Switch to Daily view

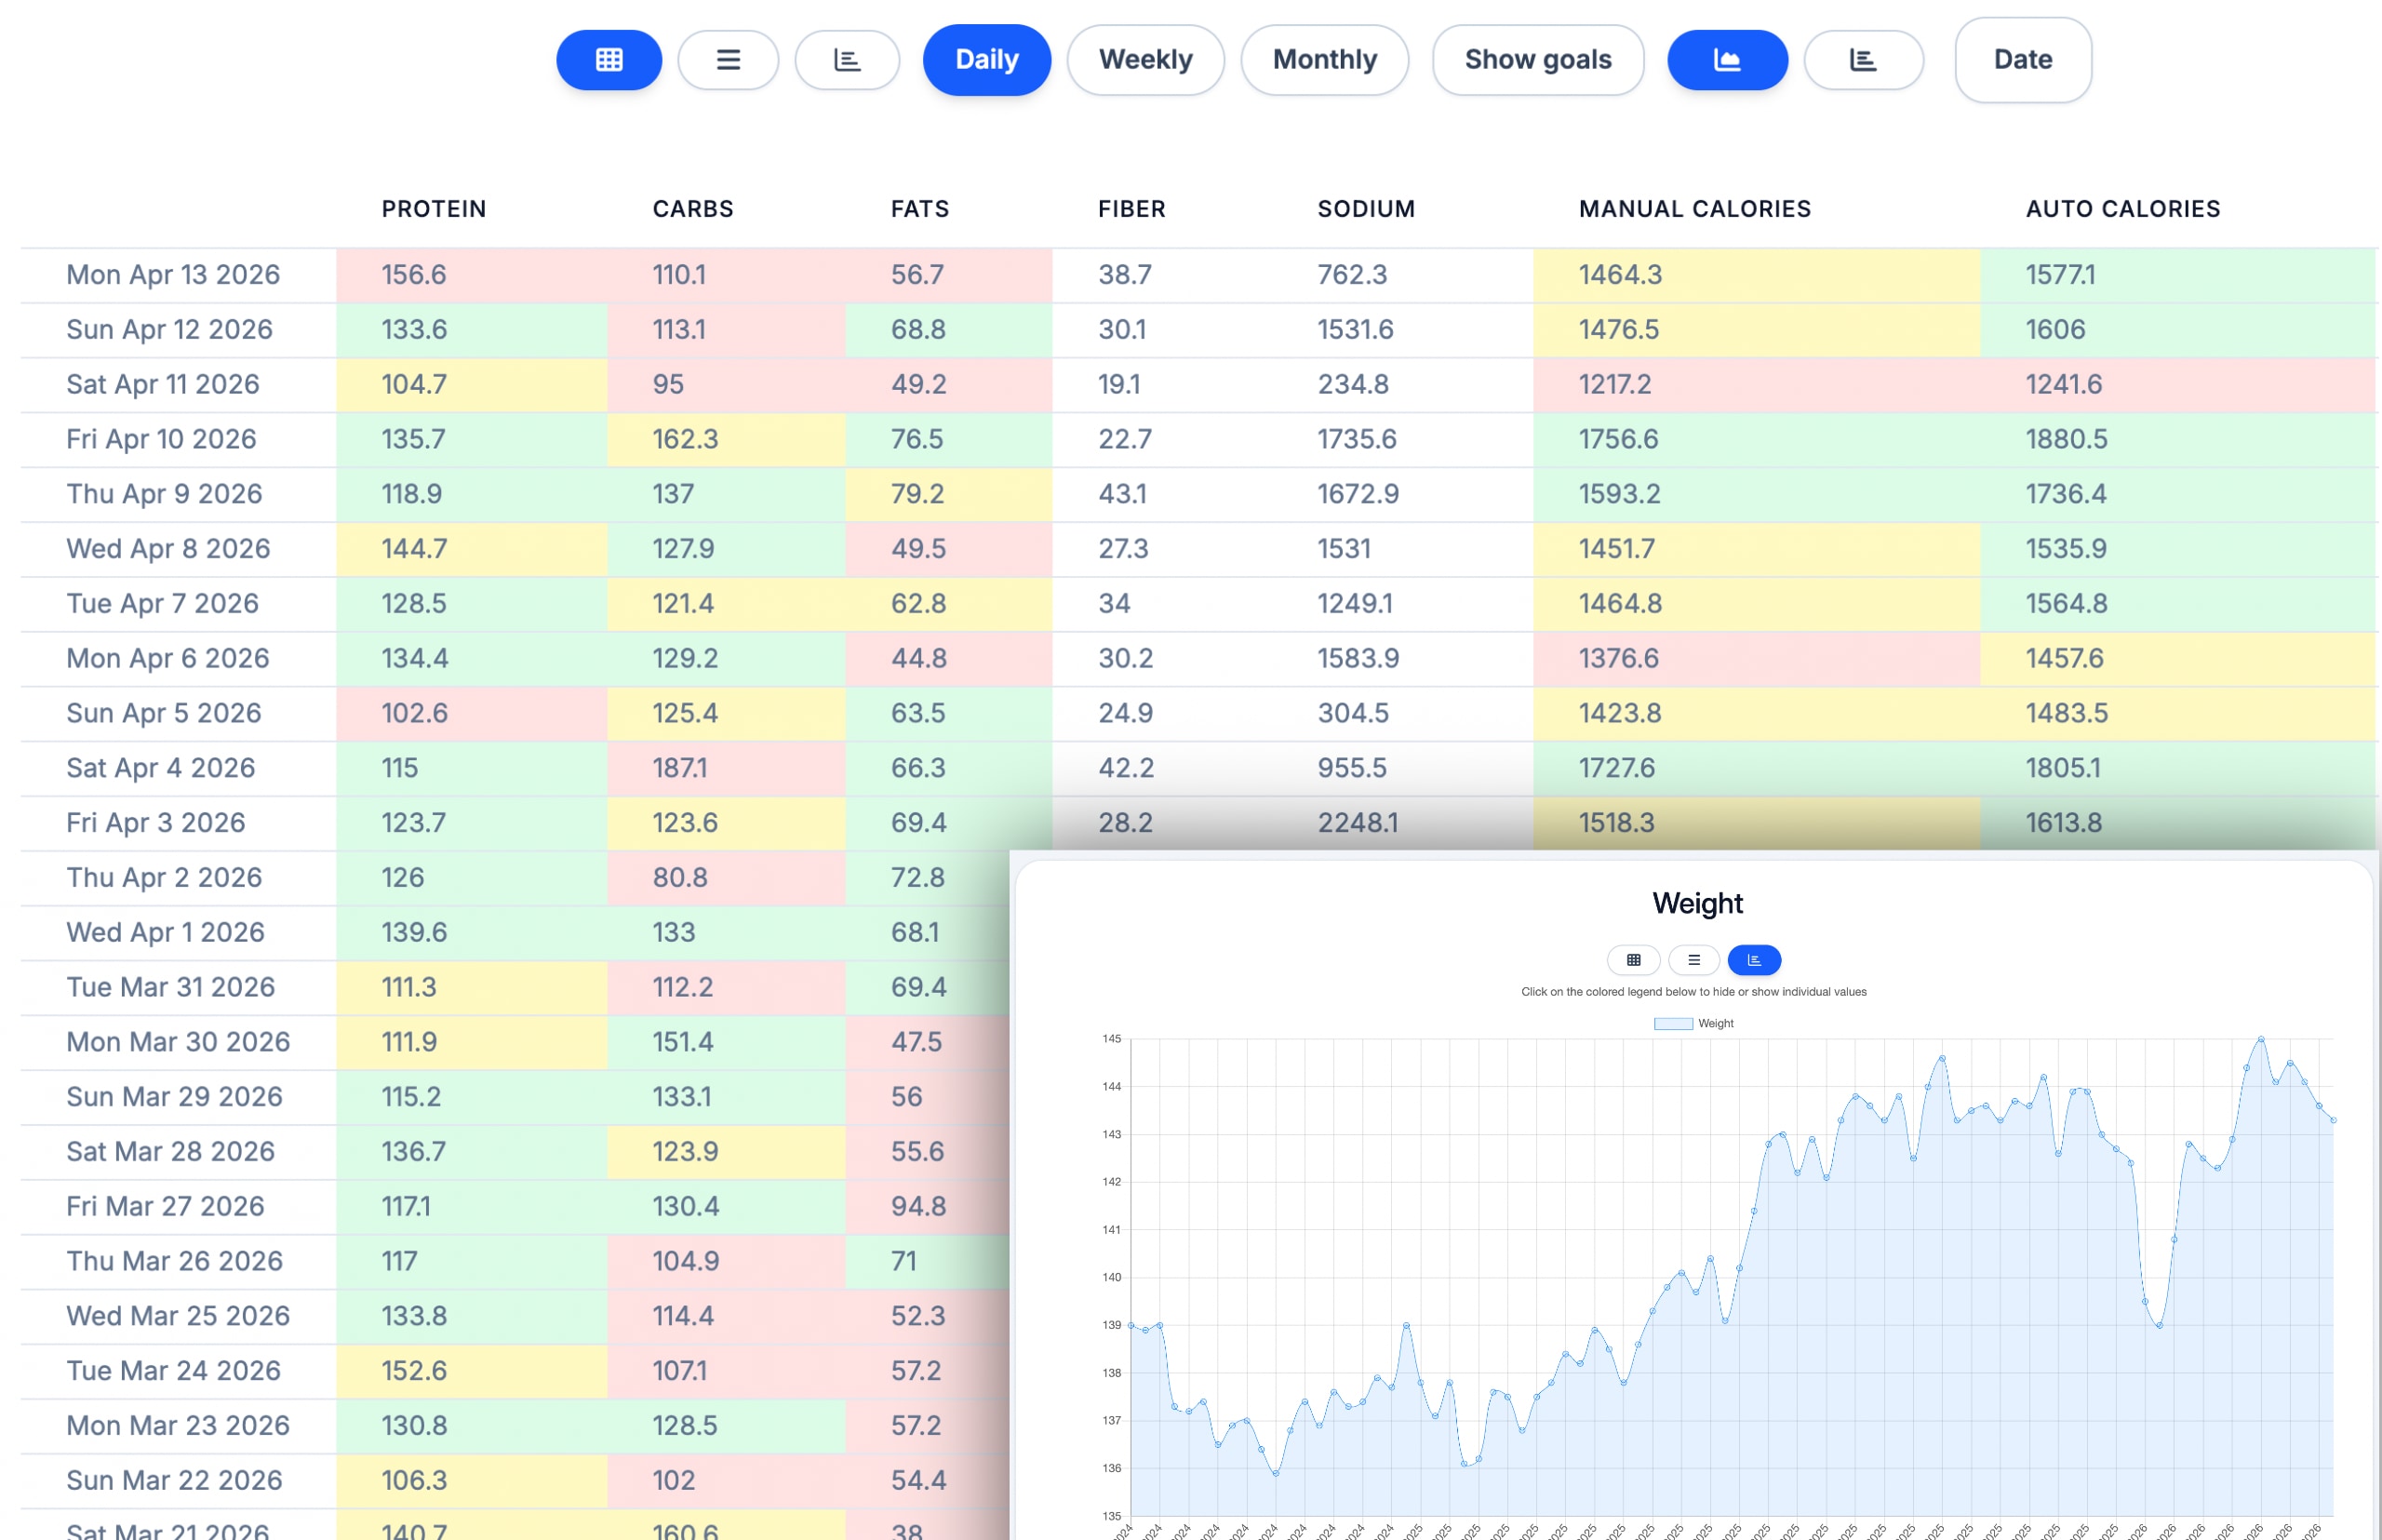coord(986,60)
